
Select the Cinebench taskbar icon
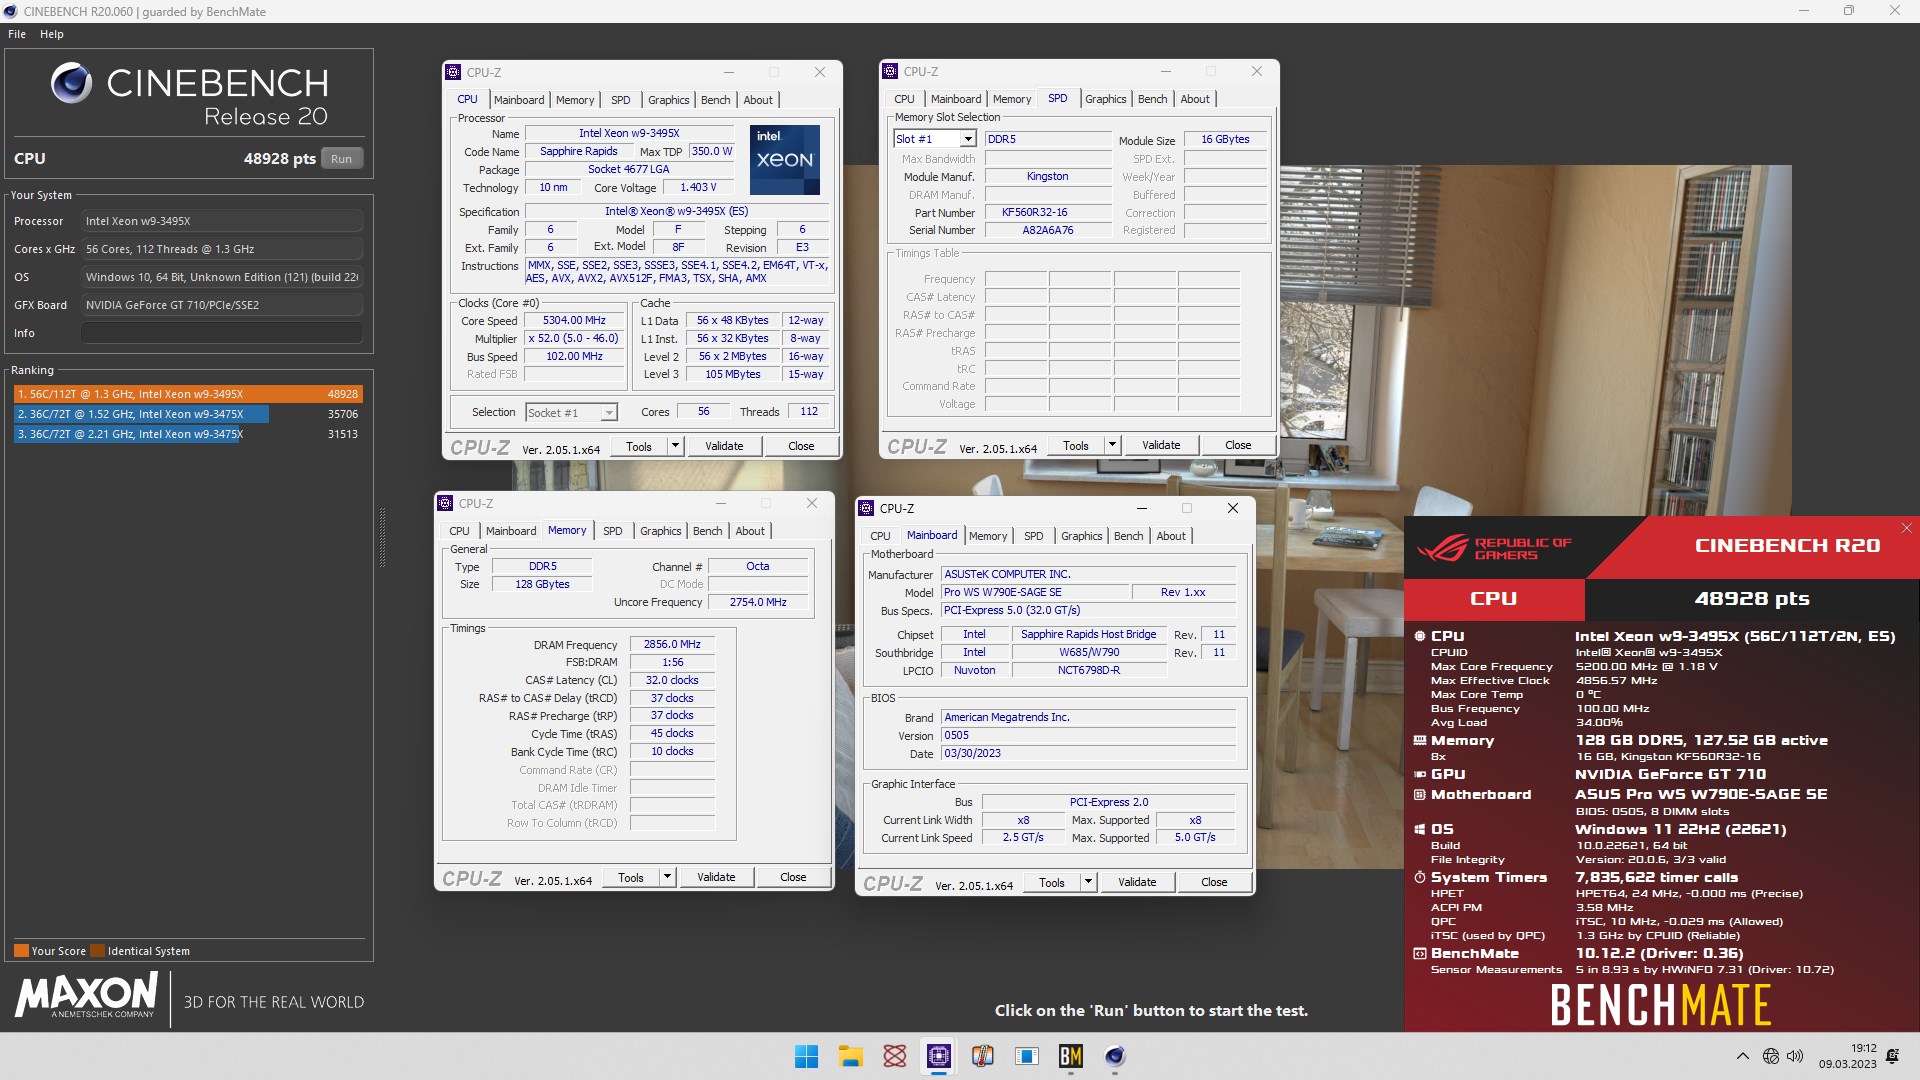click(1114, 1056)
